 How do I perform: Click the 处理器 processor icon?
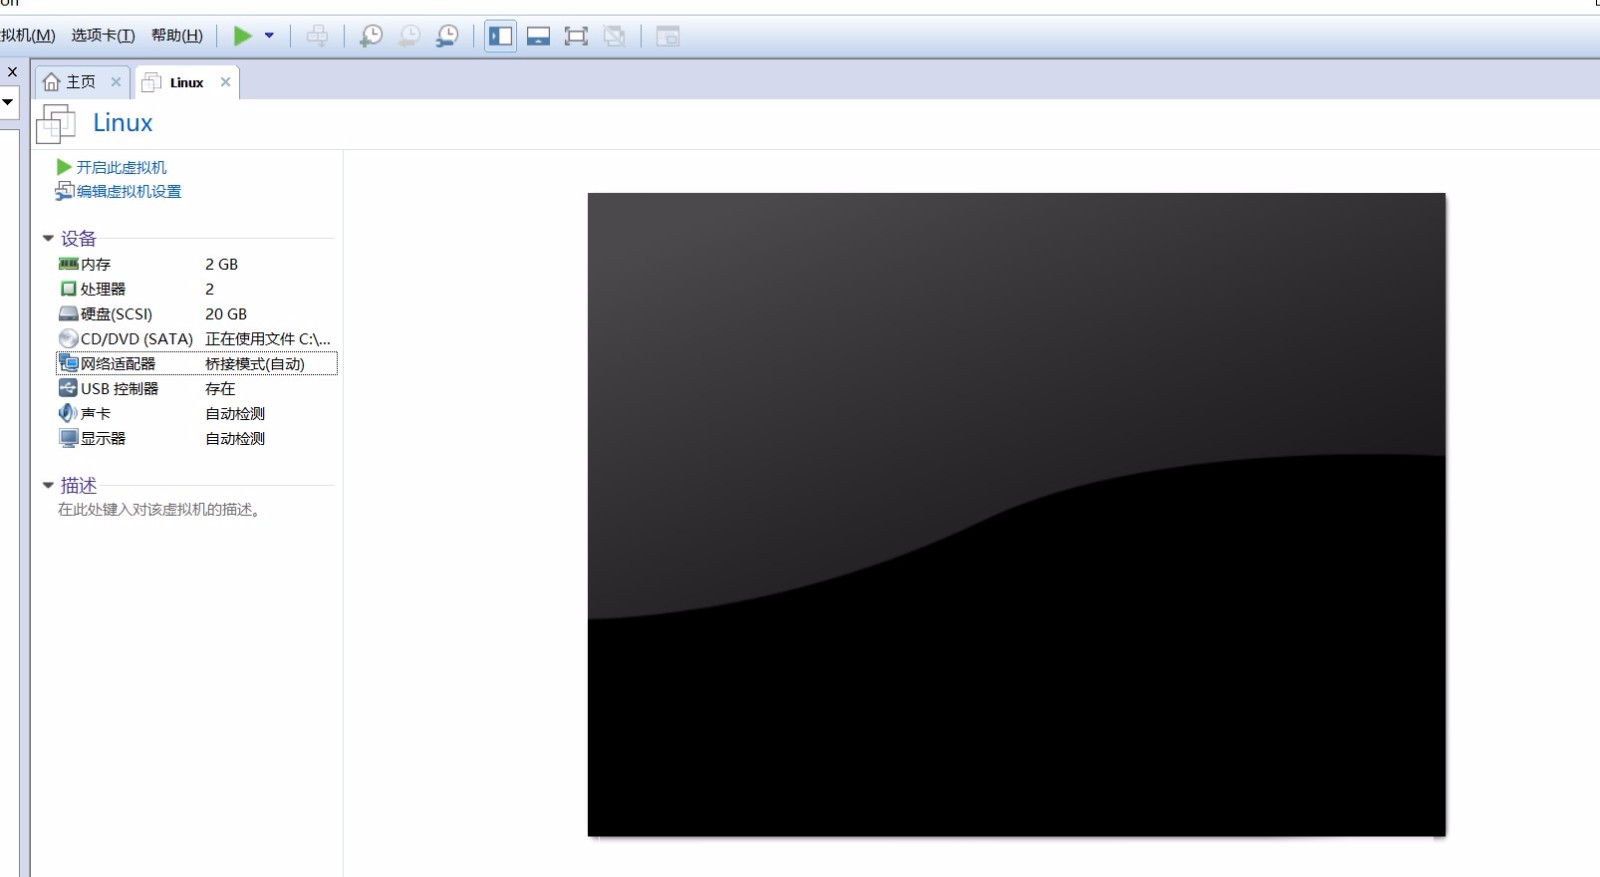pyautogui.click(x=68, y=289)
